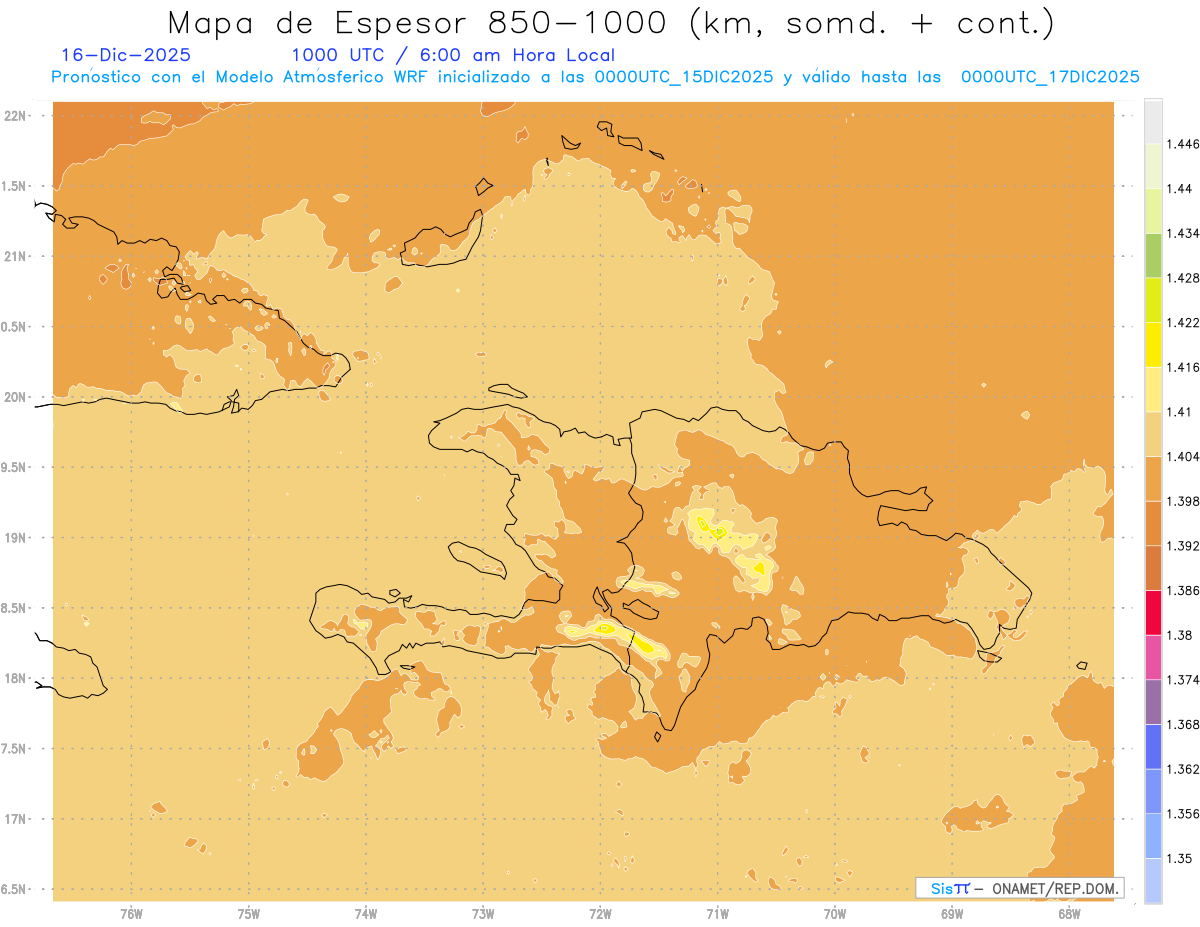Click the legend value 1.44

click(x=1180, y=188)
